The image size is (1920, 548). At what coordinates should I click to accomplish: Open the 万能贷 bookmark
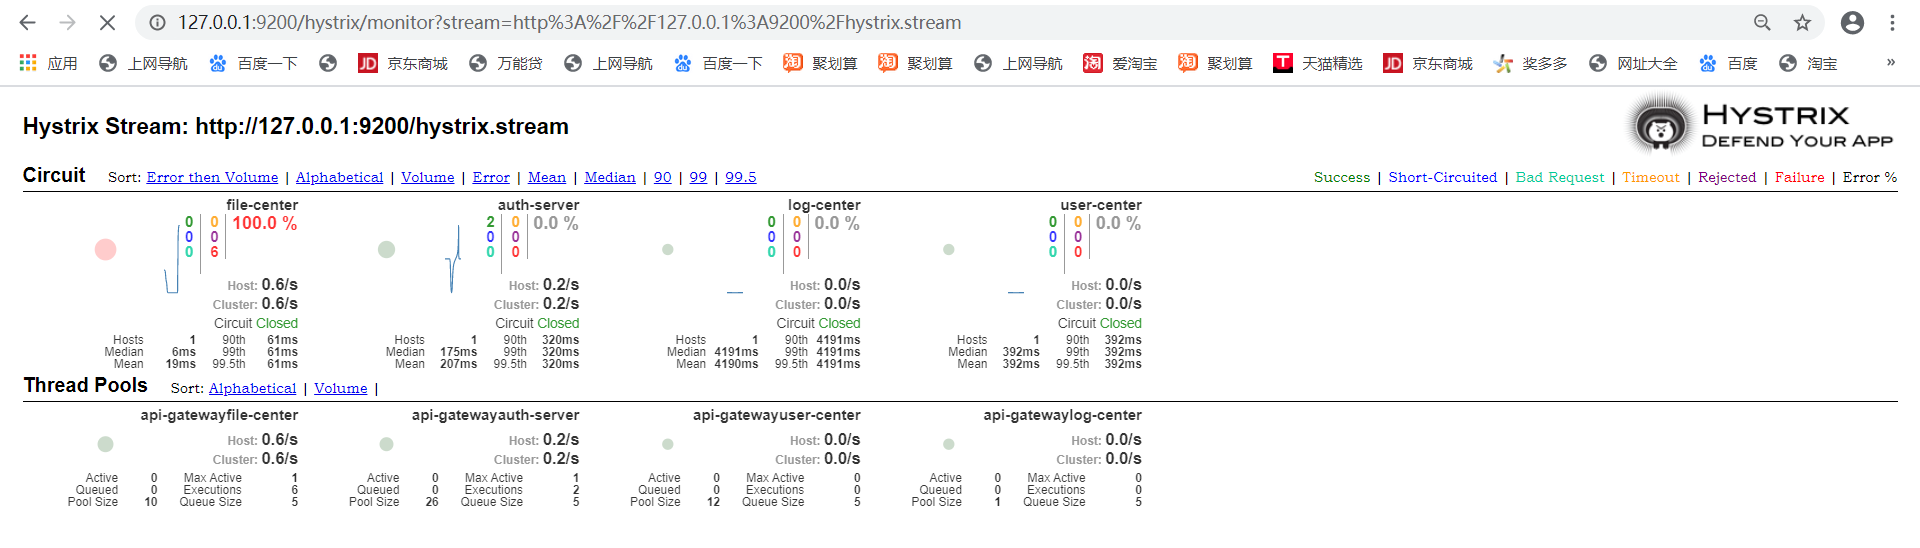(506, 63)
